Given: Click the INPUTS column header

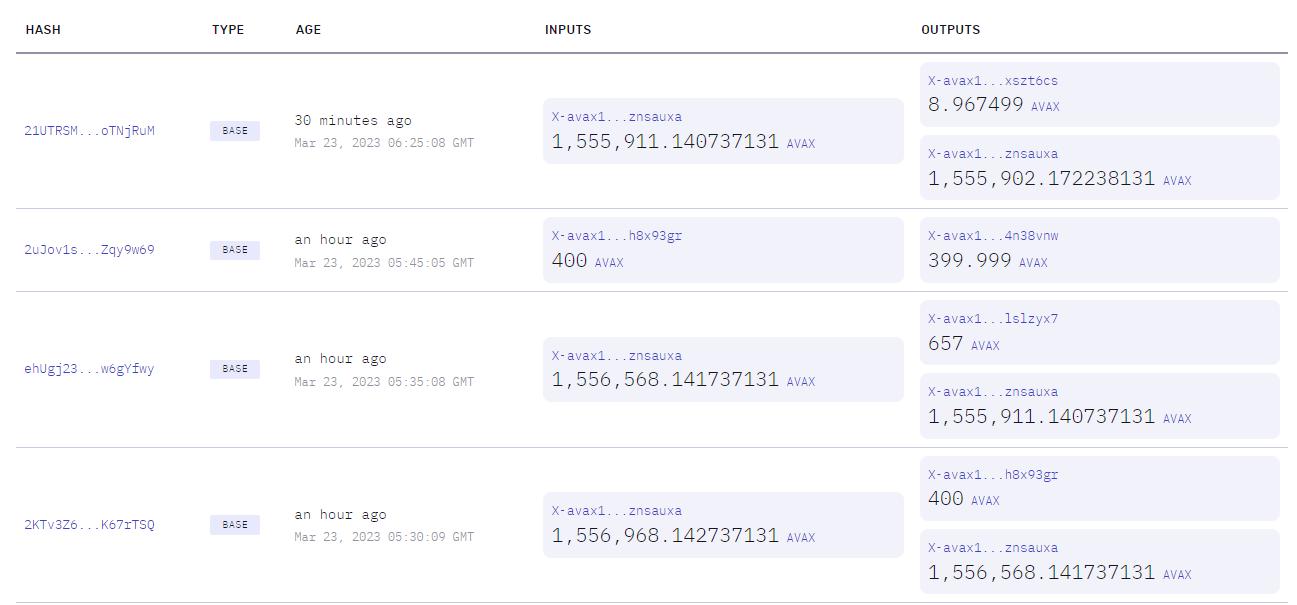Looking at the screenshot, I should (567, 29).
